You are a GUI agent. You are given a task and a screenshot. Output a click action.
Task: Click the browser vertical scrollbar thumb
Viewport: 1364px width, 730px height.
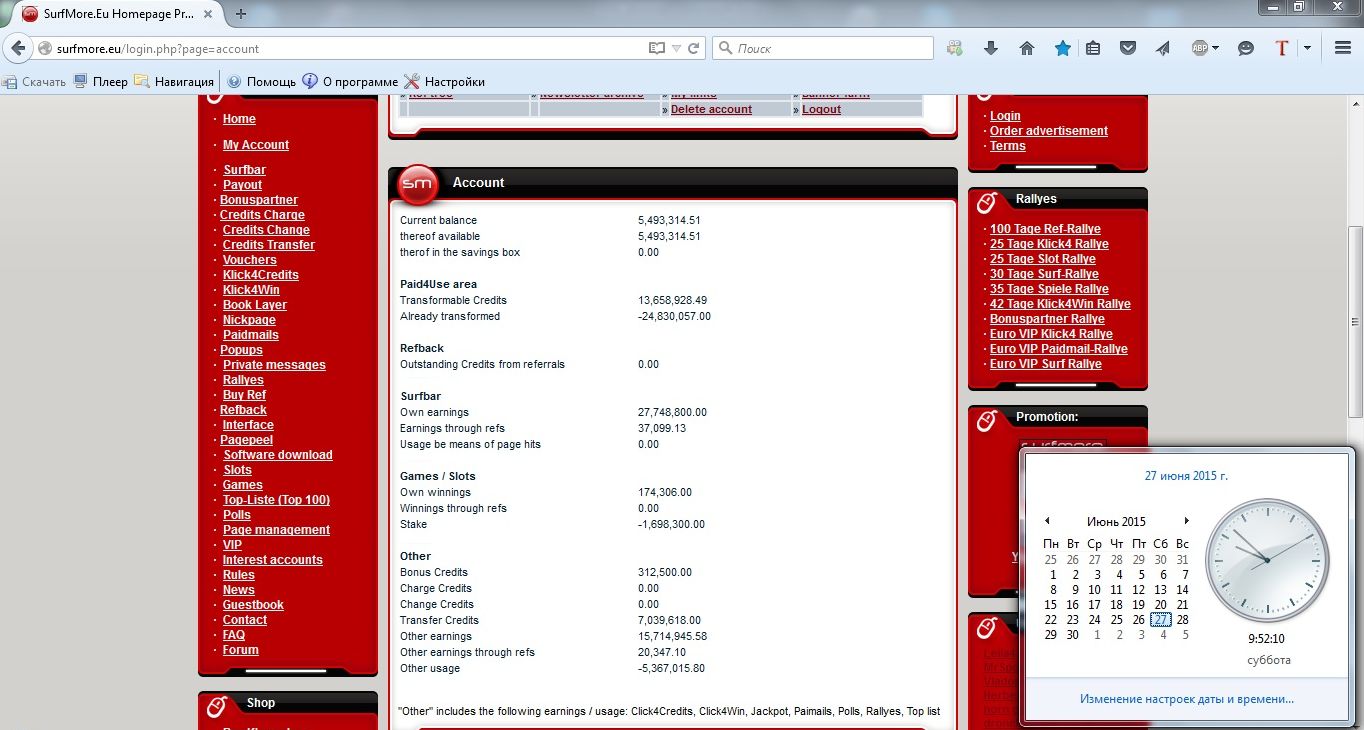pyautogui.click(x=1356, y=322)
